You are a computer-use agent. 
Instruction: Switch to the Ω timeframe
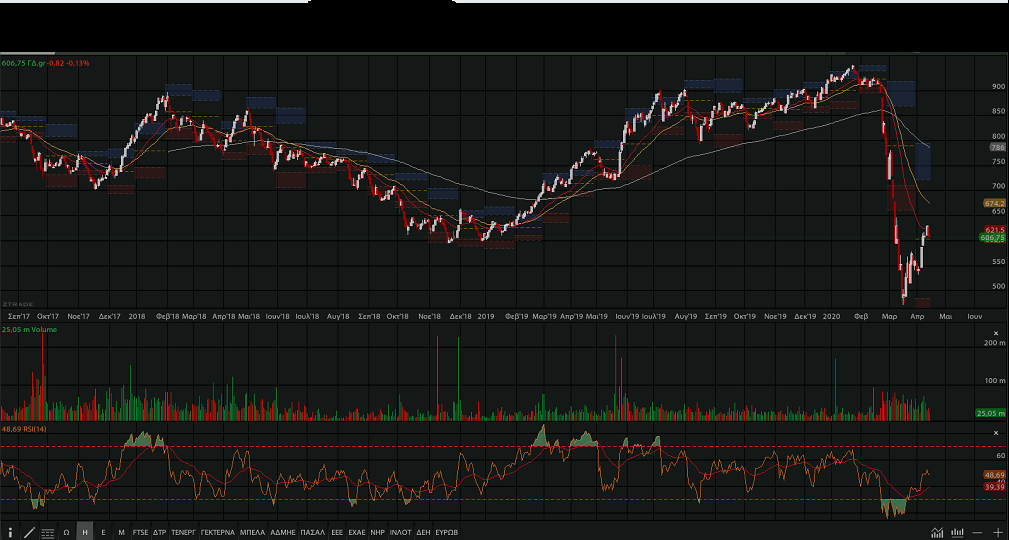point(66,532)
